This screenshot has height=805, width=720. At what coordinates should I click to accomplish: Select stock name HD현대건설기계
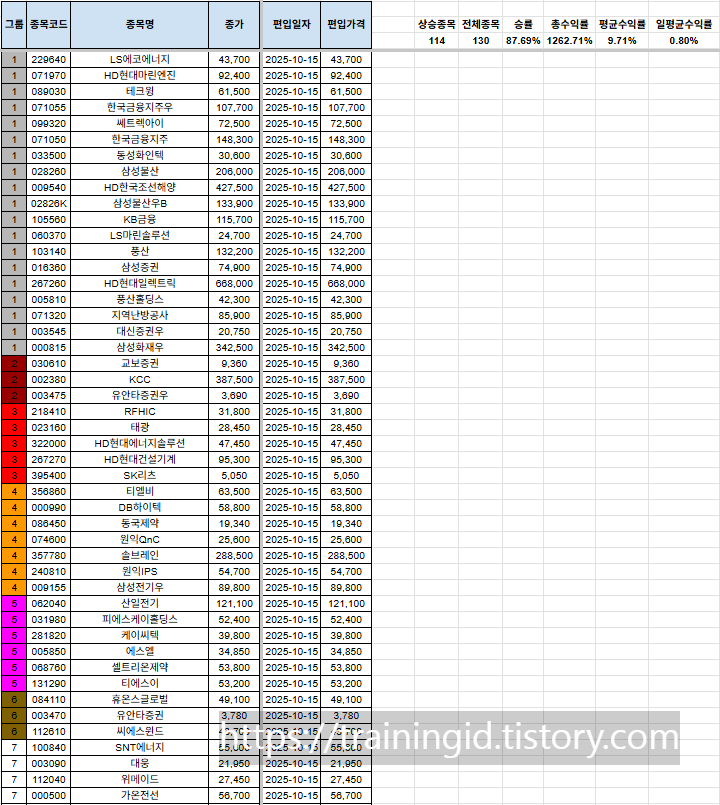[140, 459]
